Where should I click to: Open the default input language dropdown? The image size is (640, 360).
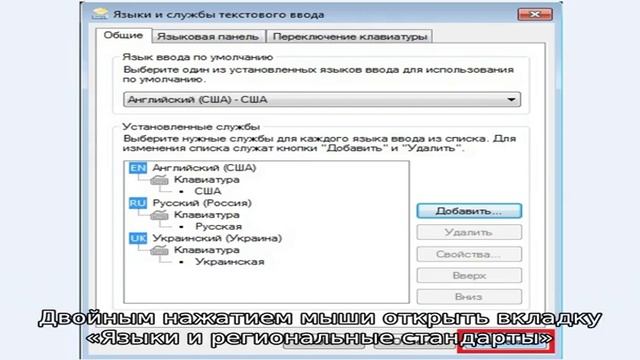coord(322,100)
